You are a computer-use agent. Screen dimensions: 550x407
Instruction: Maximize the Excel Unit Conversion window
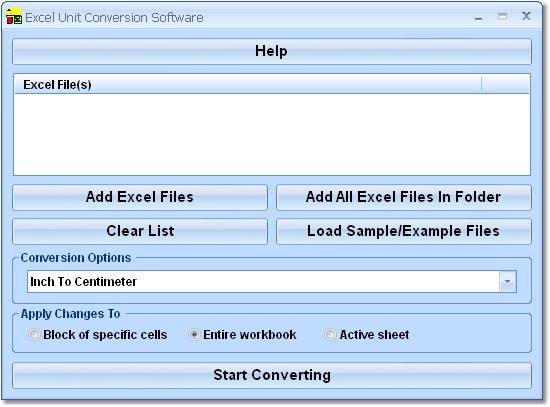click(502, 16)
